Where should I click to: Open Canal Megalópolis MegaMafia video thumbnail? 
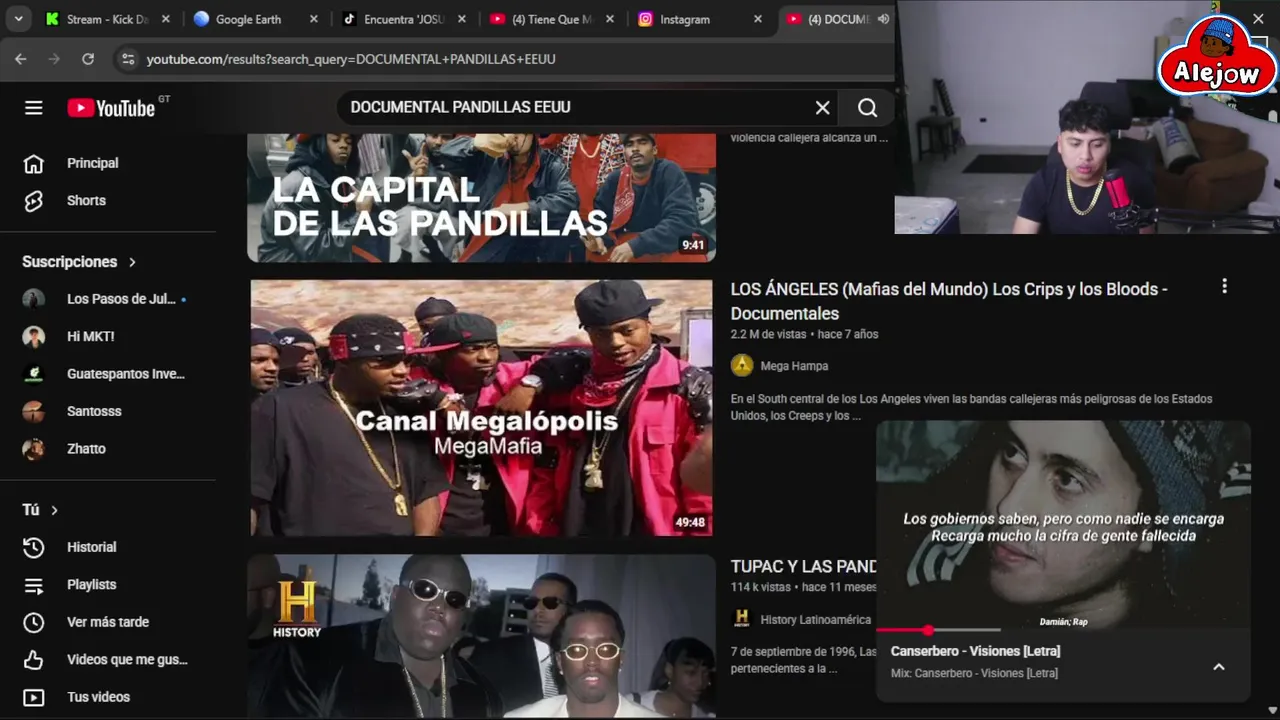[x=481, y=408]
